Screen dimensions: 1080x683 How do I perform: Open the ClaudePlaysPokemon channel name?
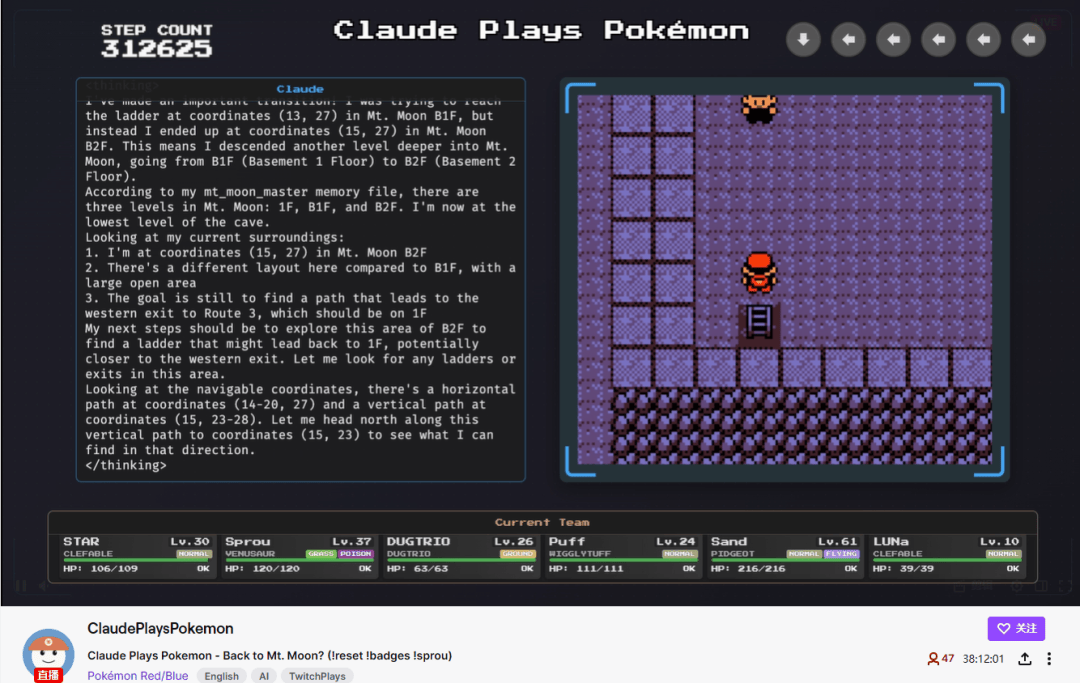[160, 629]
